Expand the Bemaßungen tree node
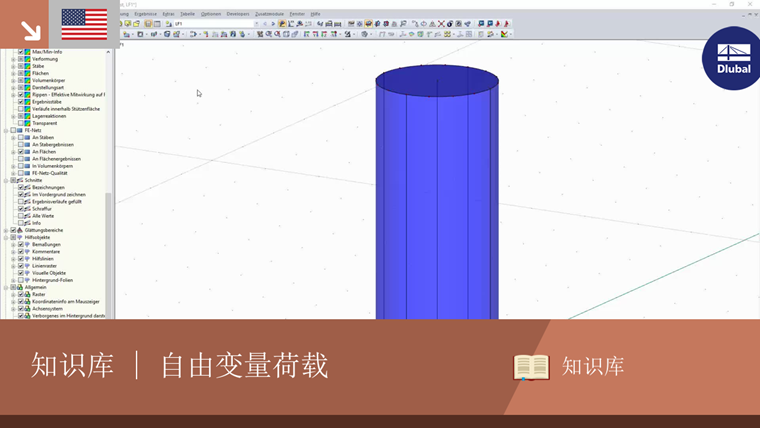This screenshot has width=760, height=428. pos(14,245)
